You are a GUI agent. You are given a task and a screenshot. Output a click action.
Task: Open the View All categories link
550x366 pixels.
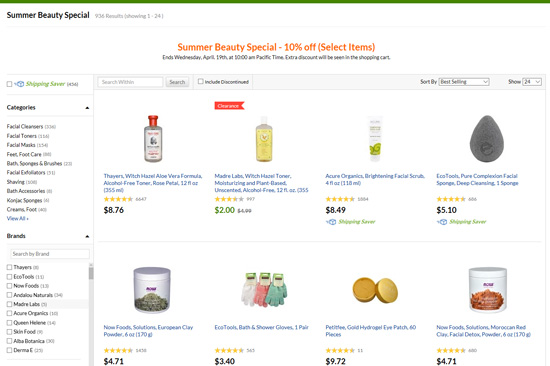pos(18,219)
